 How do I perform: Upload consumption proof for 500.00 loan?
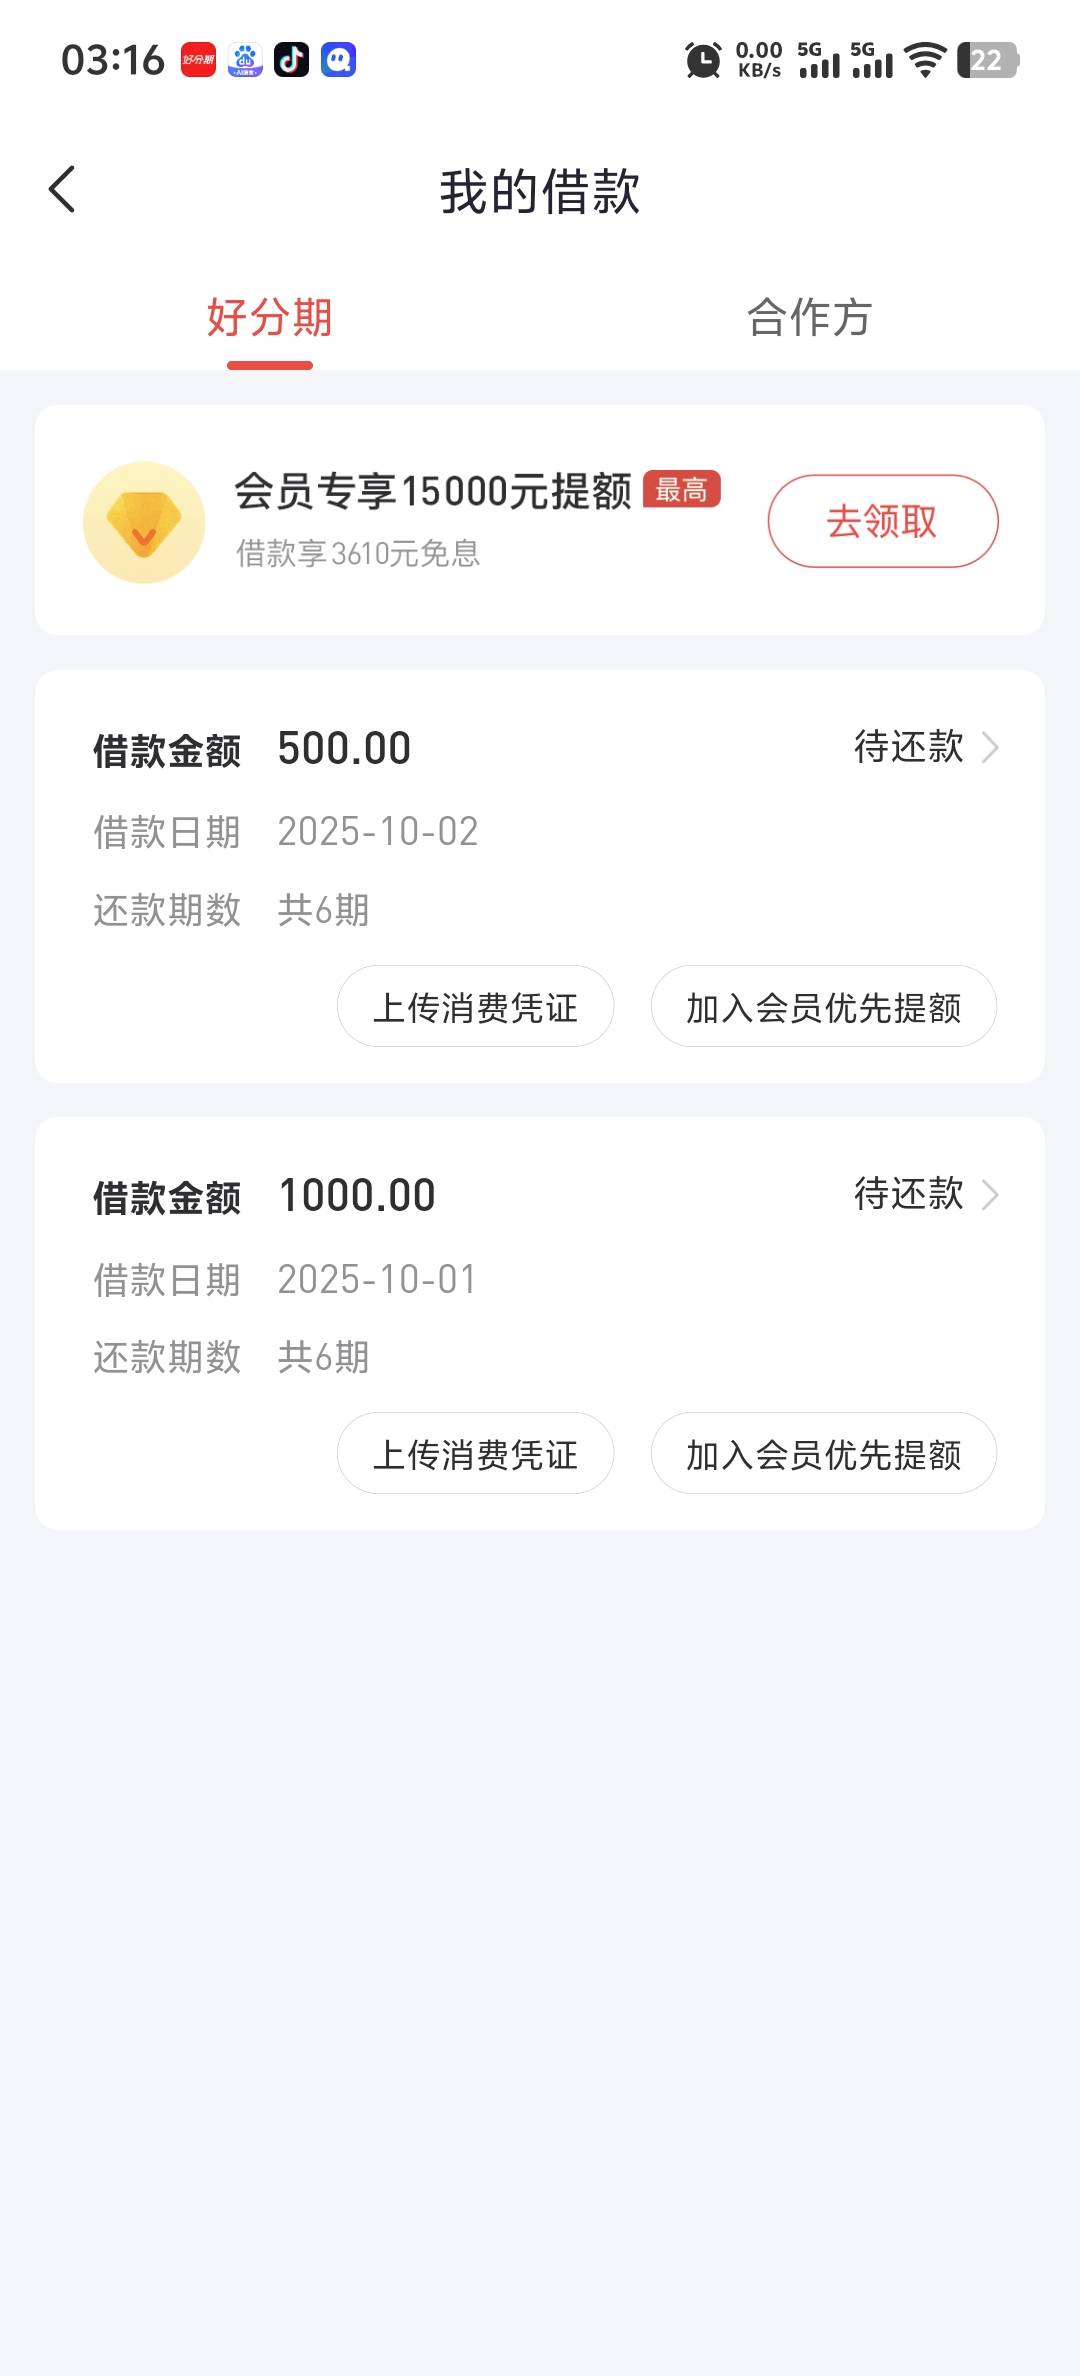click(475, 1007)
